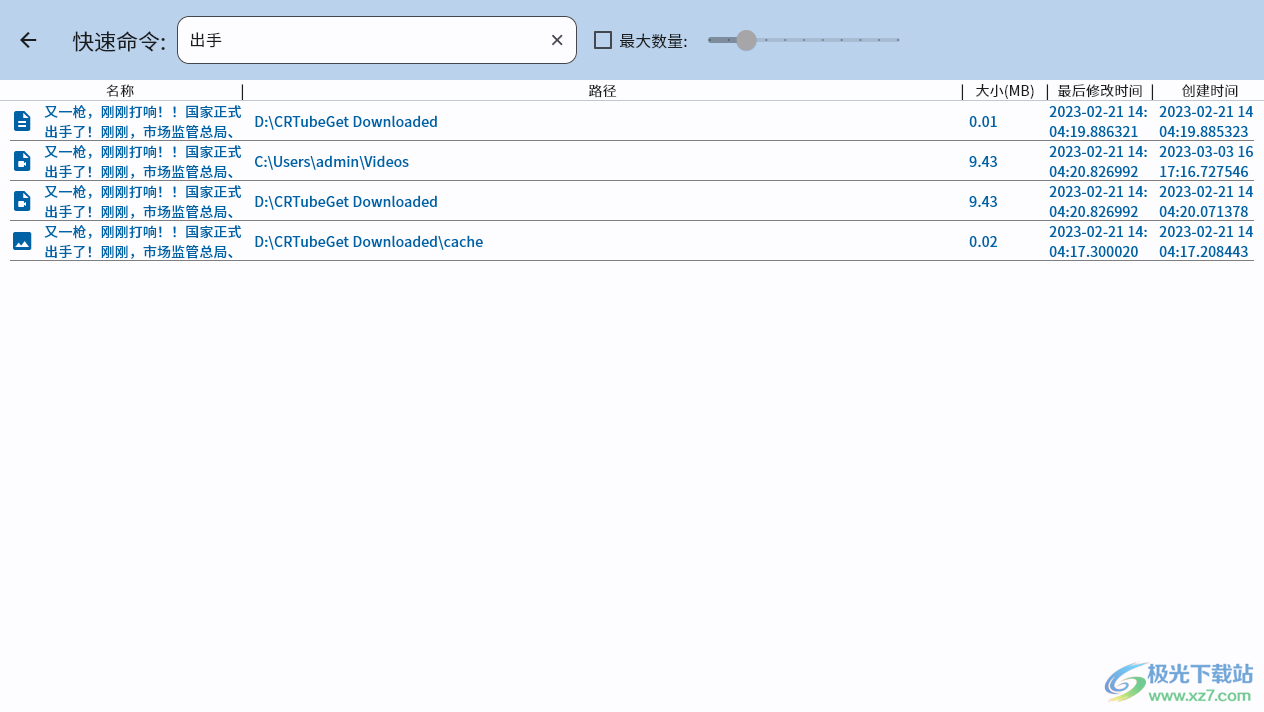Sort by the 路径 column header
The width and height of the screenshot is (1264, 712).
point(602,91)
